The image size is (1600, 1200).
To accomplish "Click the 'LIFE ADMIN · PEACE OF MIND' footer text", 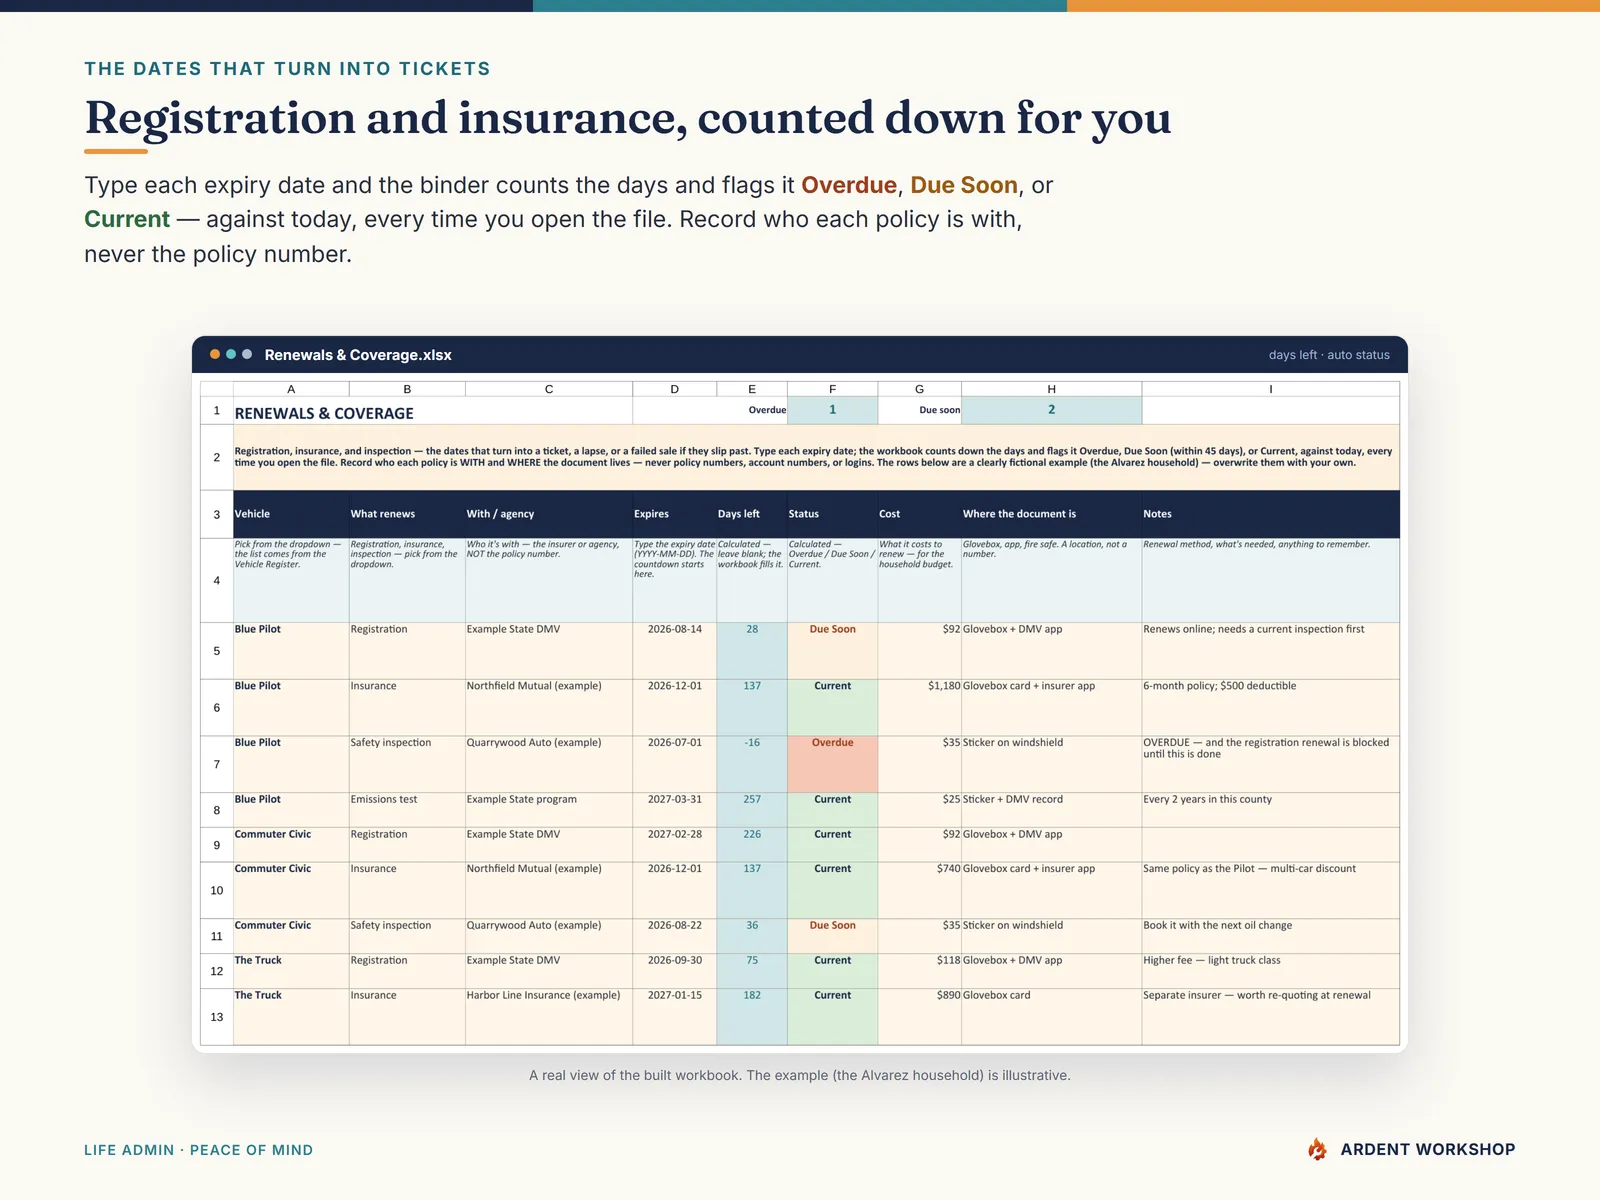I will (198, 1150).
